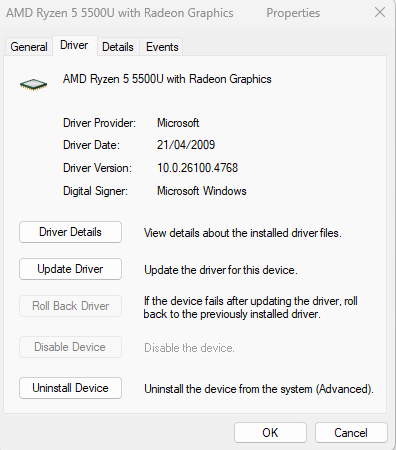Click the Update Driver button
396x450 pixels.
pos(70,269)
